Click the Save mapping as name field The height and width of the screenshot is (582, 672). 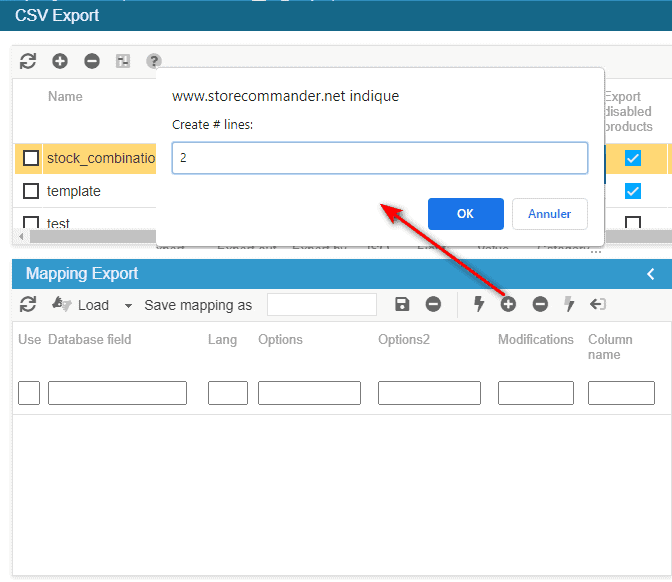[322, 305]
